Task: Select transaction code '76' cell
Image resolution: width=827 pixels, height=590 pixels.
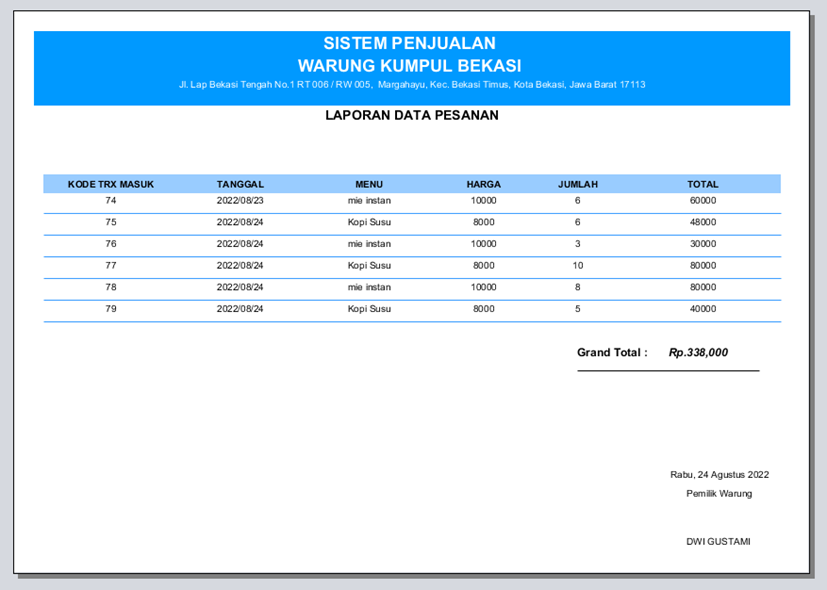Action: click(111, 244)
